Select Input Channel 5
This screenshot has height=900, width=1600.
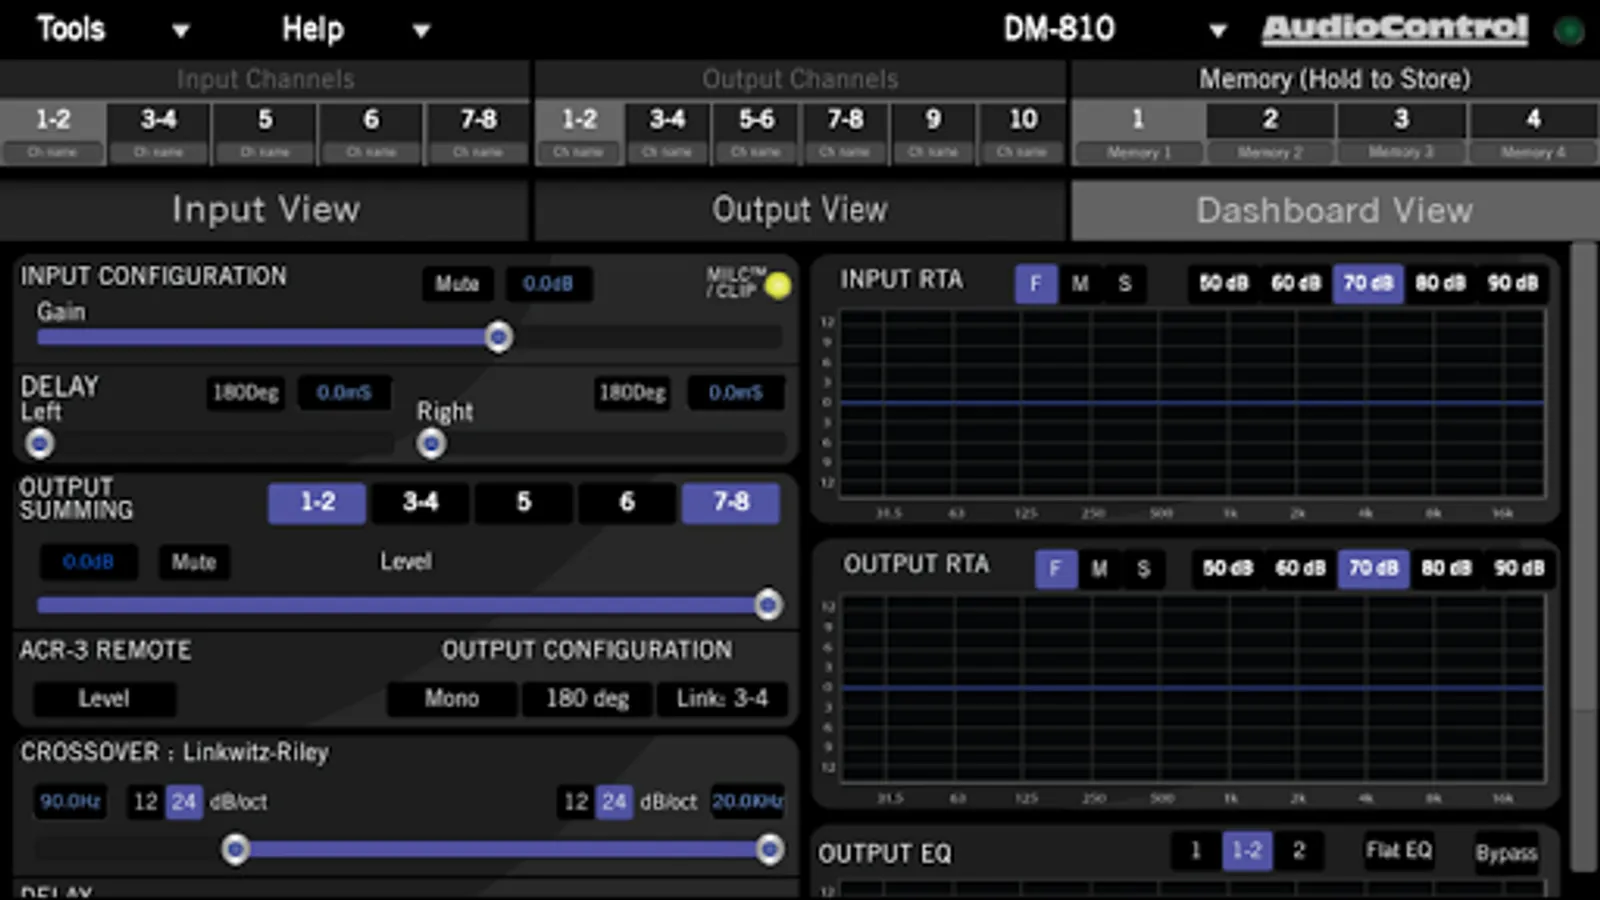(265, 132)
